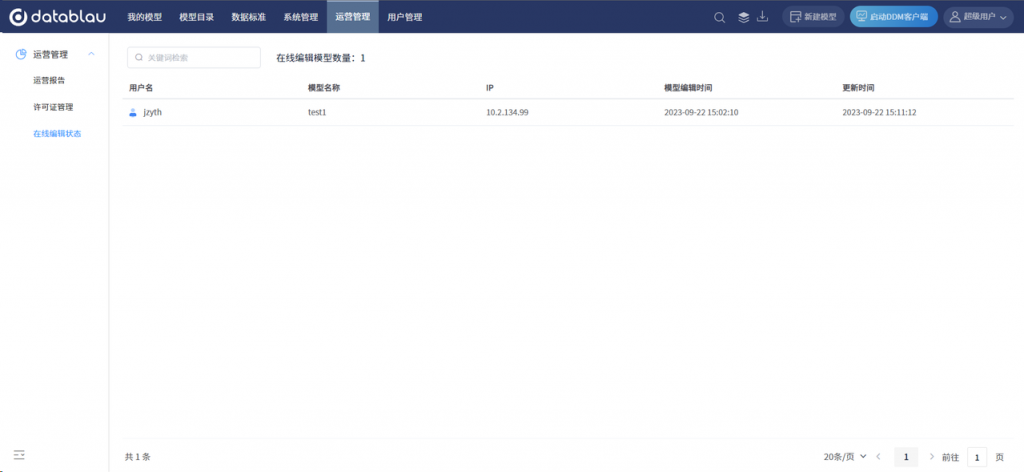Click the 模型名称 column header
The image size is (1024, 472).
point(324,87)
